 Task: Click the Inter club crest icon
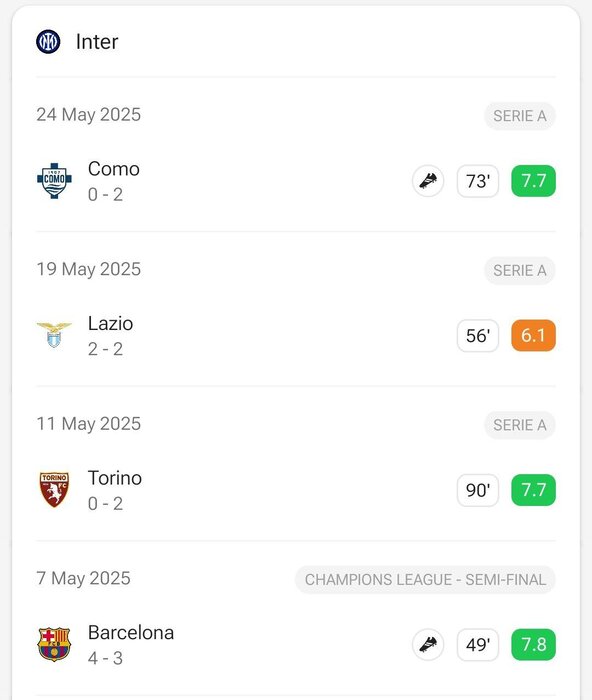pos(48,42)
